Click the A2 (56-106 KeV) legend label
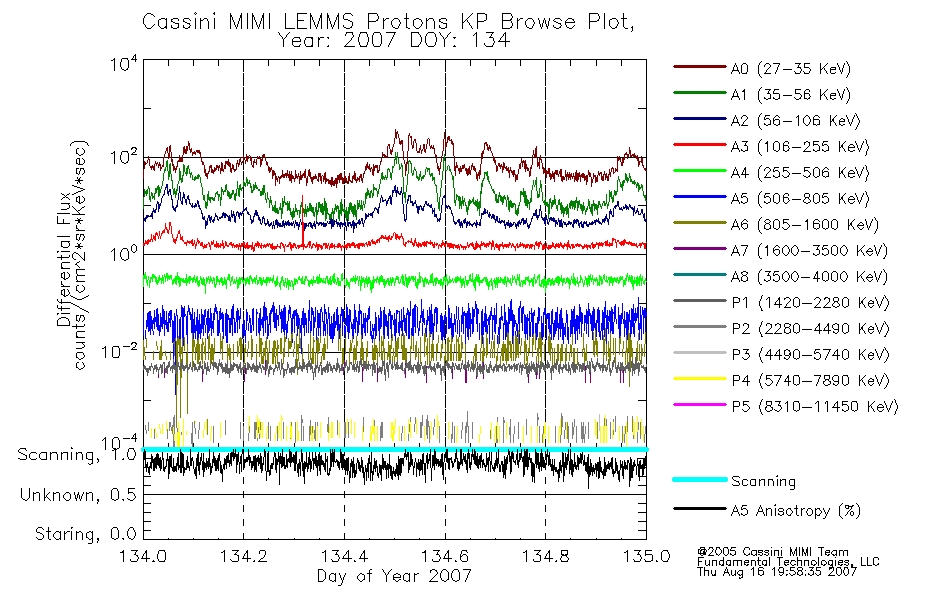The width and height of the screenshot is (950, 600). 796,121
